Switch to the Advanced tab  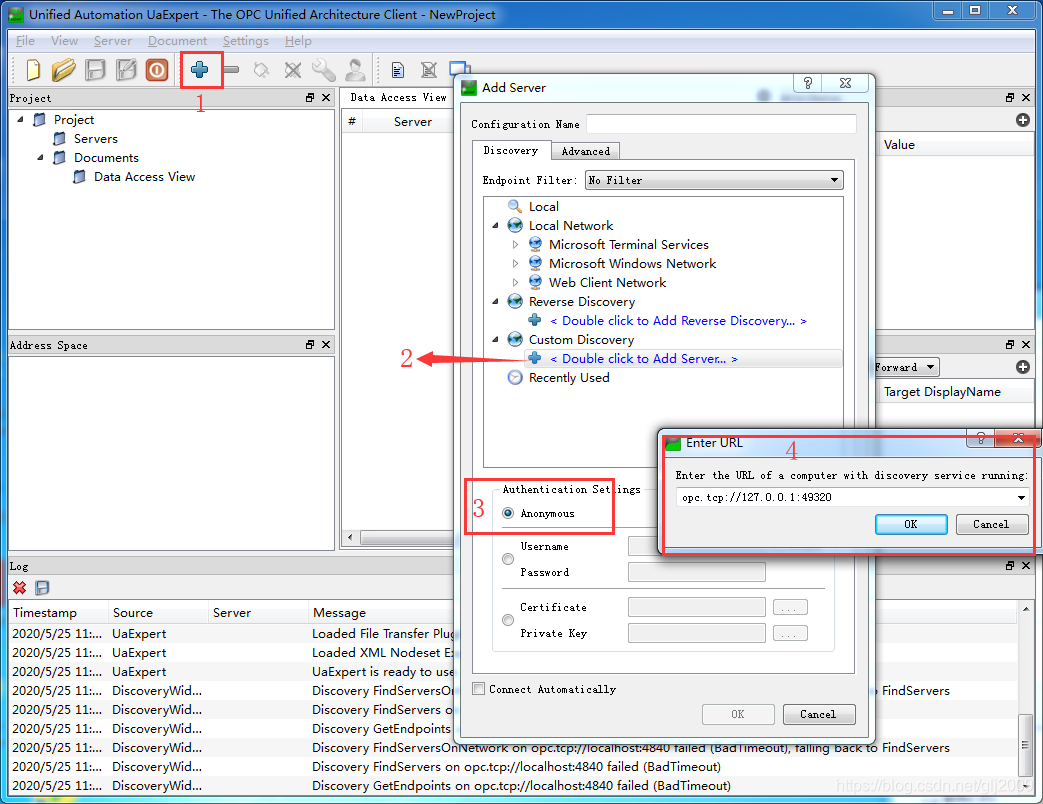[x=585, y=151]
